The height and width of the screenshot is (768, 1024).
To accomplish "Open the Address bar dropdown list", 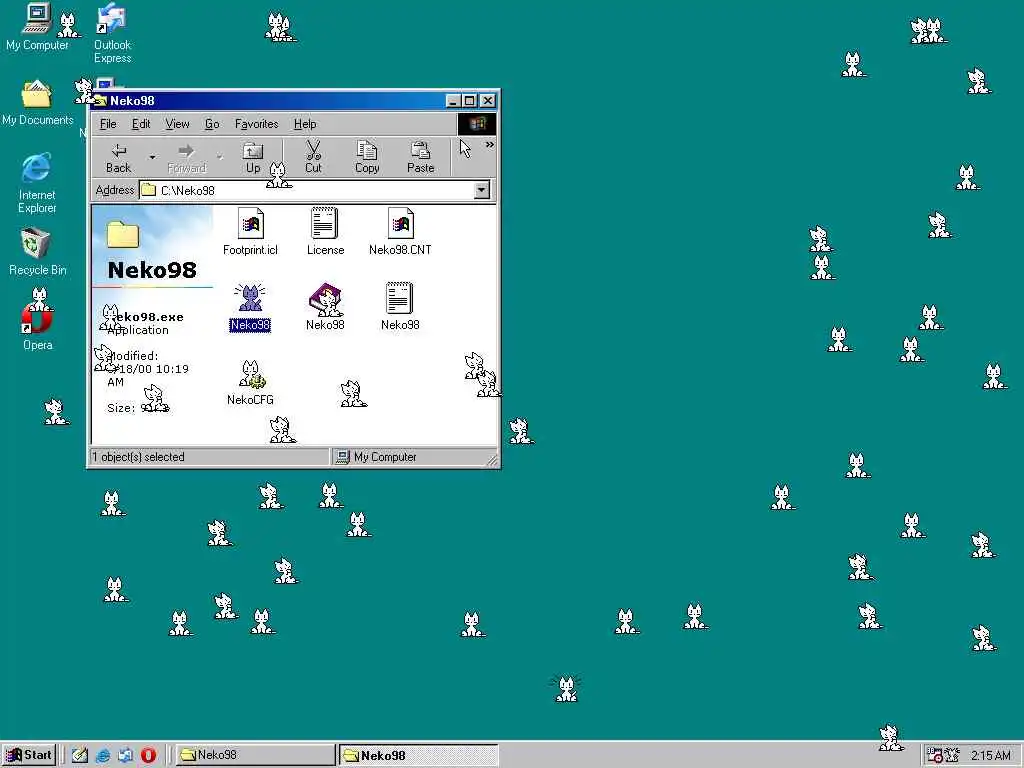I will coord(481,190).
